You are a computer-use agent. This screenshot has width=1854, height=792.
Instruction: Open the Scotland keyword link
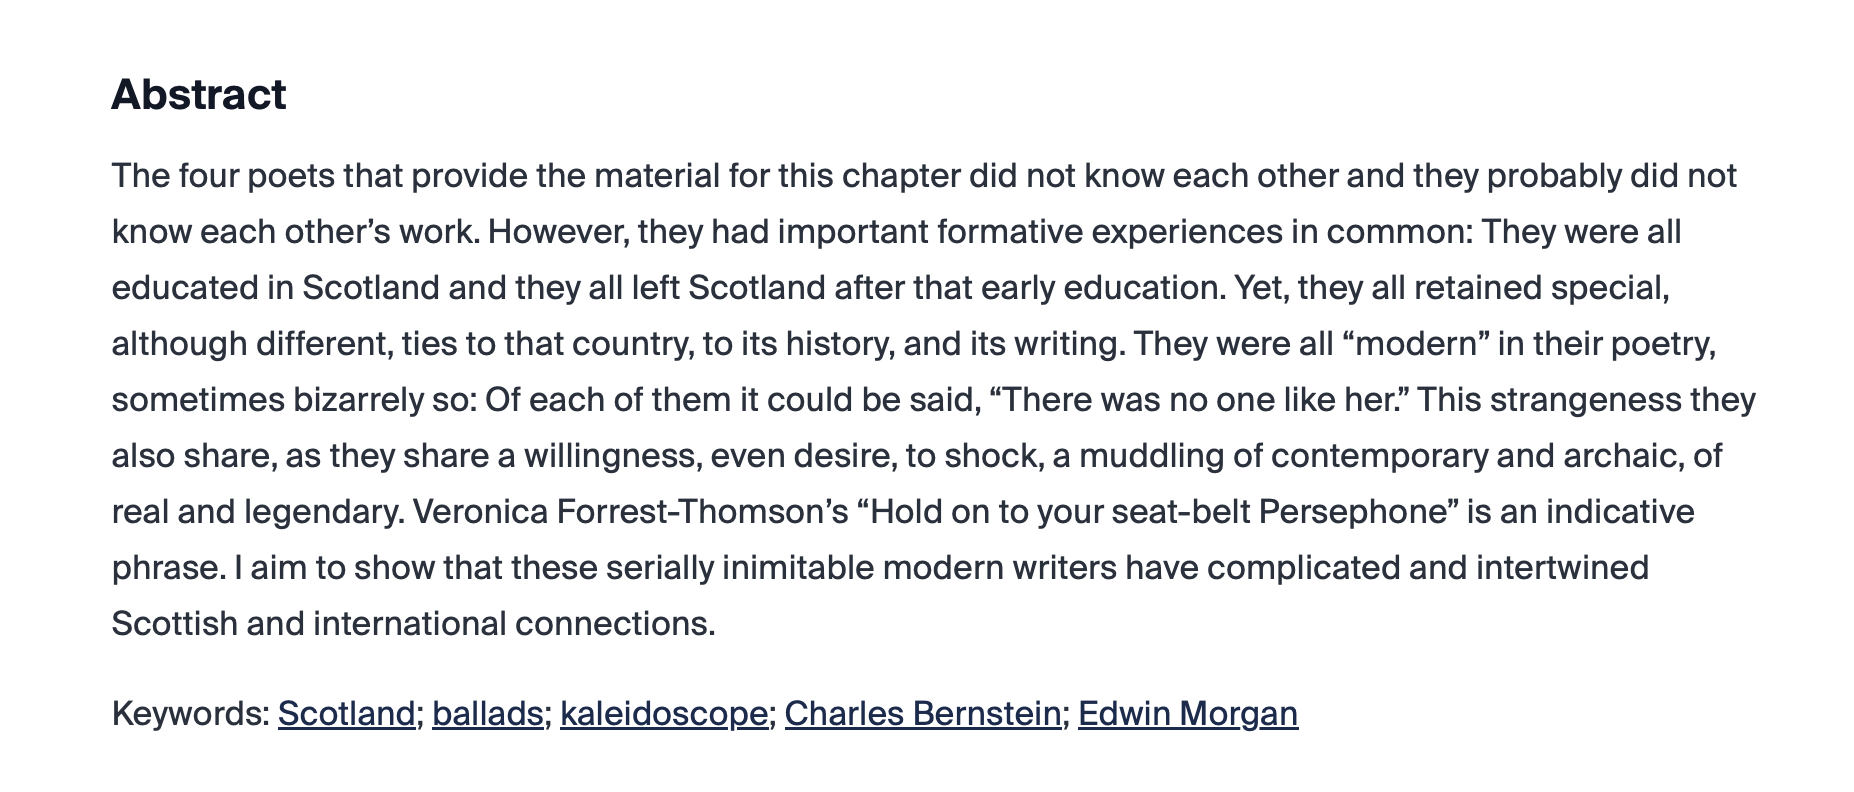[346, 713]
